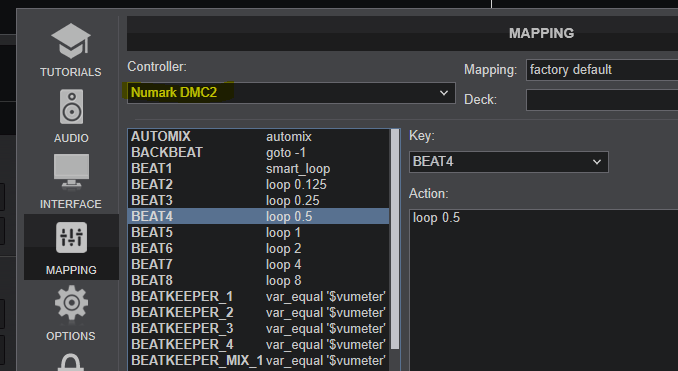678x371 pixels.
Task: Click the key list vertical scrollbar
Action: pos(395,239)
